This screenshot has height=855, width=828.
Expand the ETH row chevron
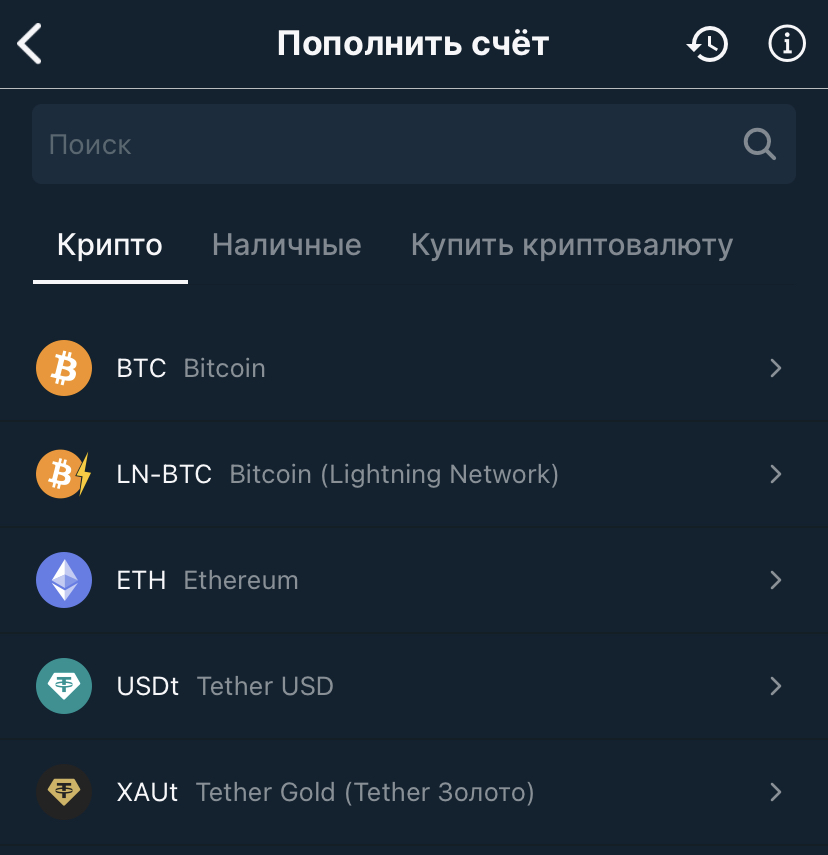776,580
